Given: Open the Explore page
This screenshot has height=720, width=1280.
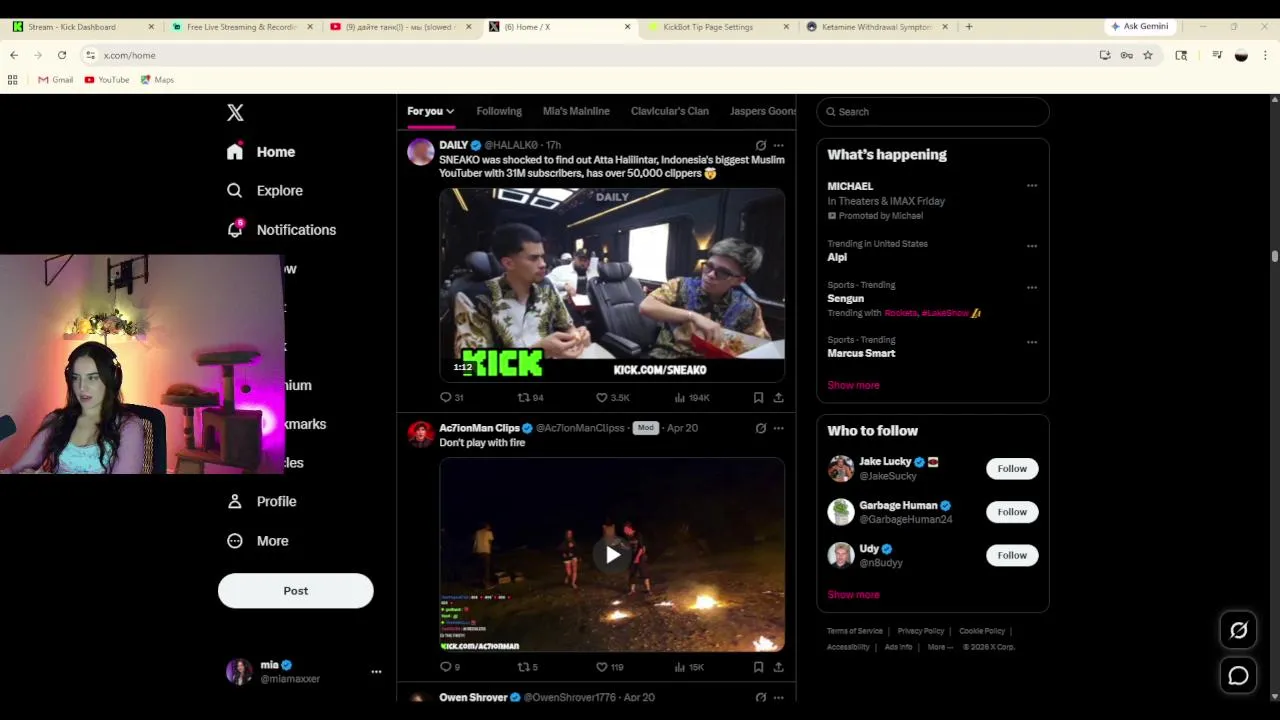Looking at the screenshot, I should click(x=264, y=190).
